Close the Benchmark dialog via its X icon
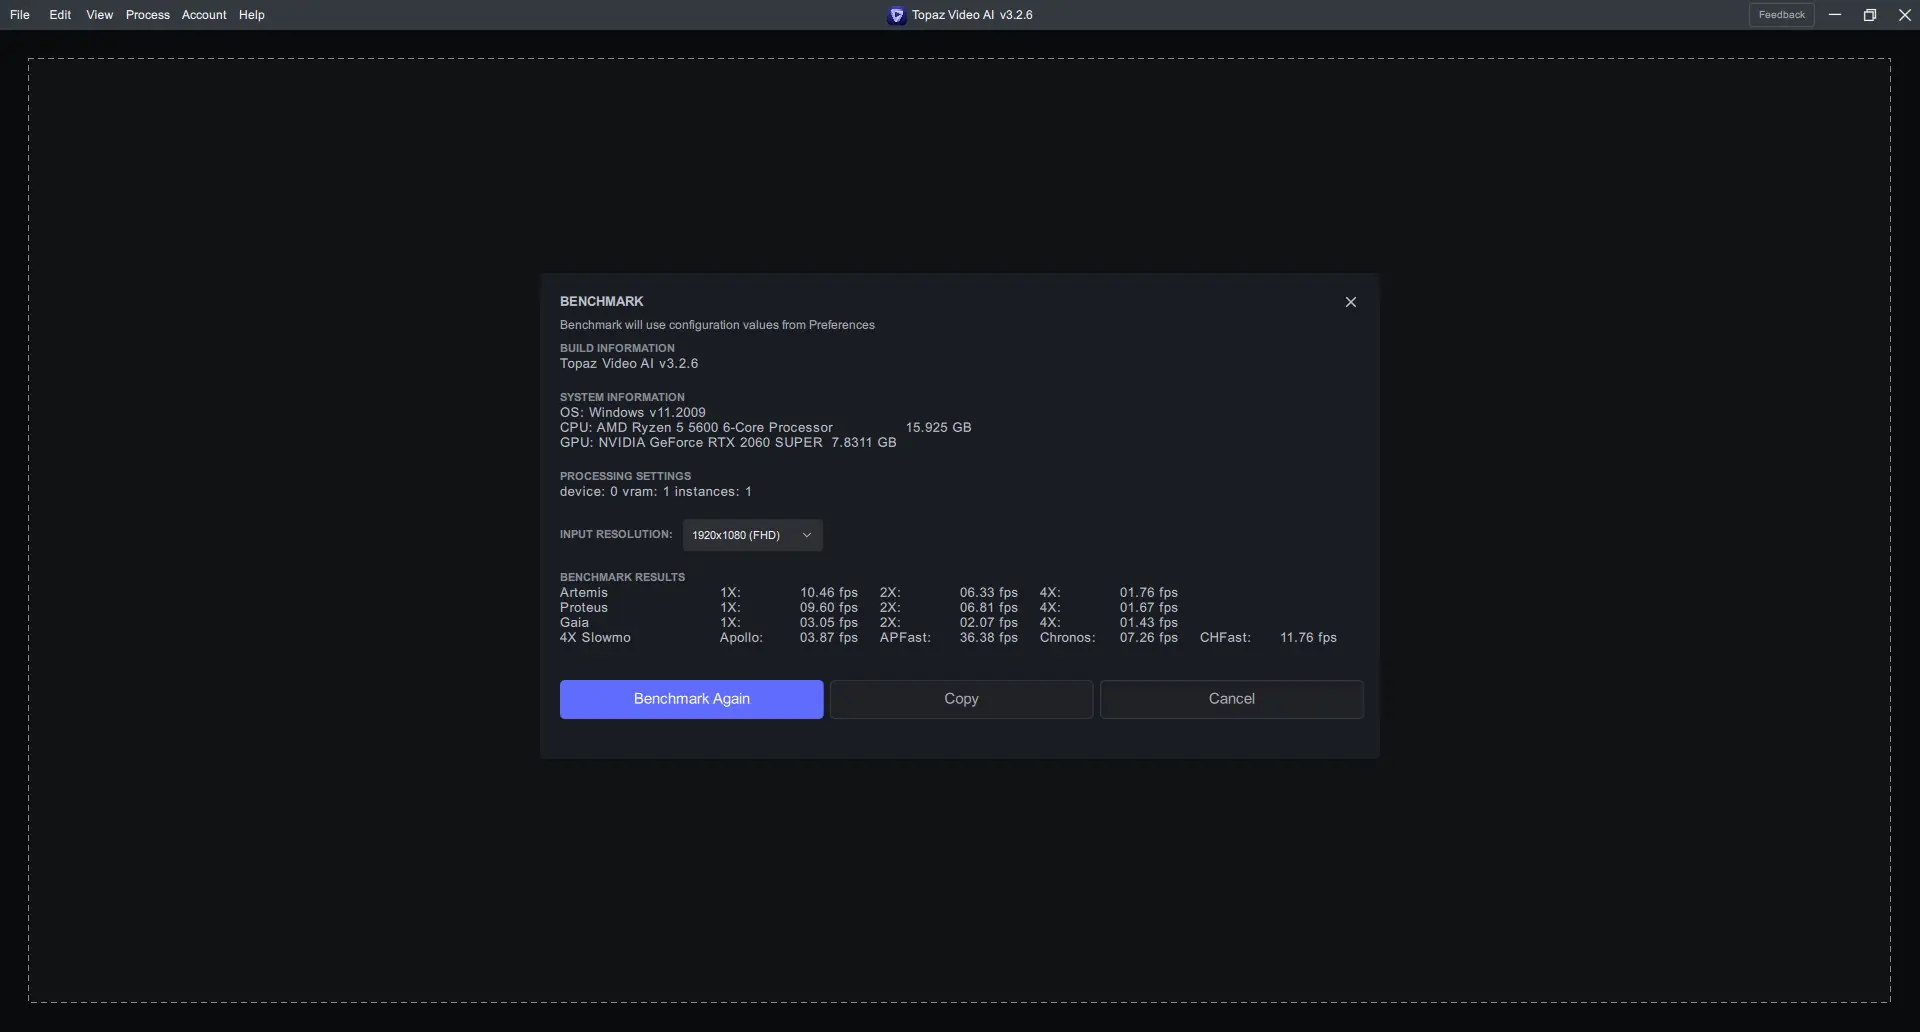The width and height of the screenshot is (1920, 1032). click(x=1350, y=301)
